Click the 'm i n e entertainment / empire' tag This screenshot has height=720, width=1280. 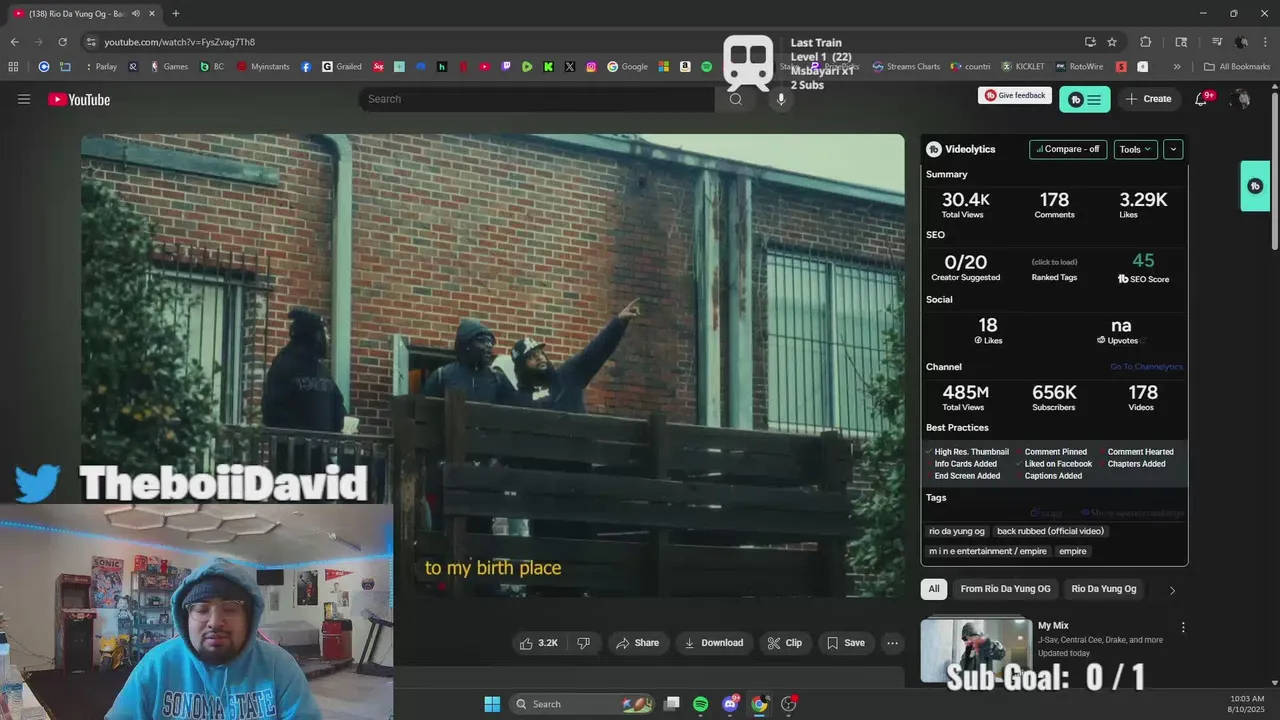click(x=988, y=551)
